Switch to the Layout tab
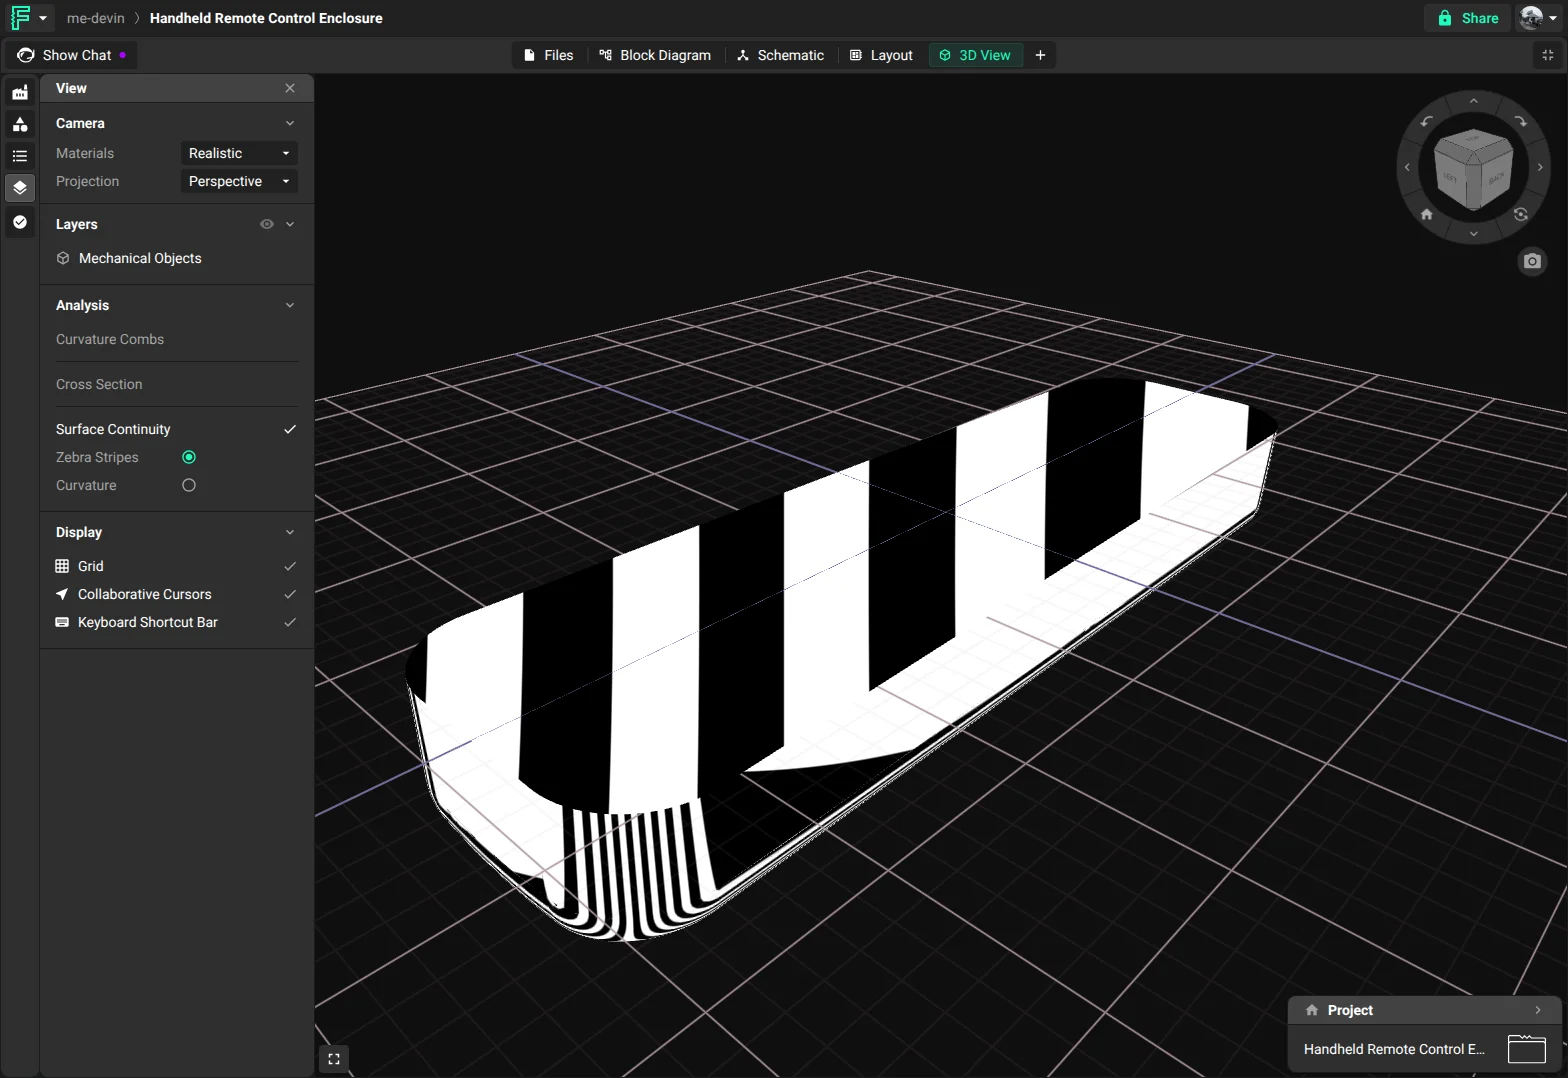The image size is (1568, 1078). pos(881,55)
